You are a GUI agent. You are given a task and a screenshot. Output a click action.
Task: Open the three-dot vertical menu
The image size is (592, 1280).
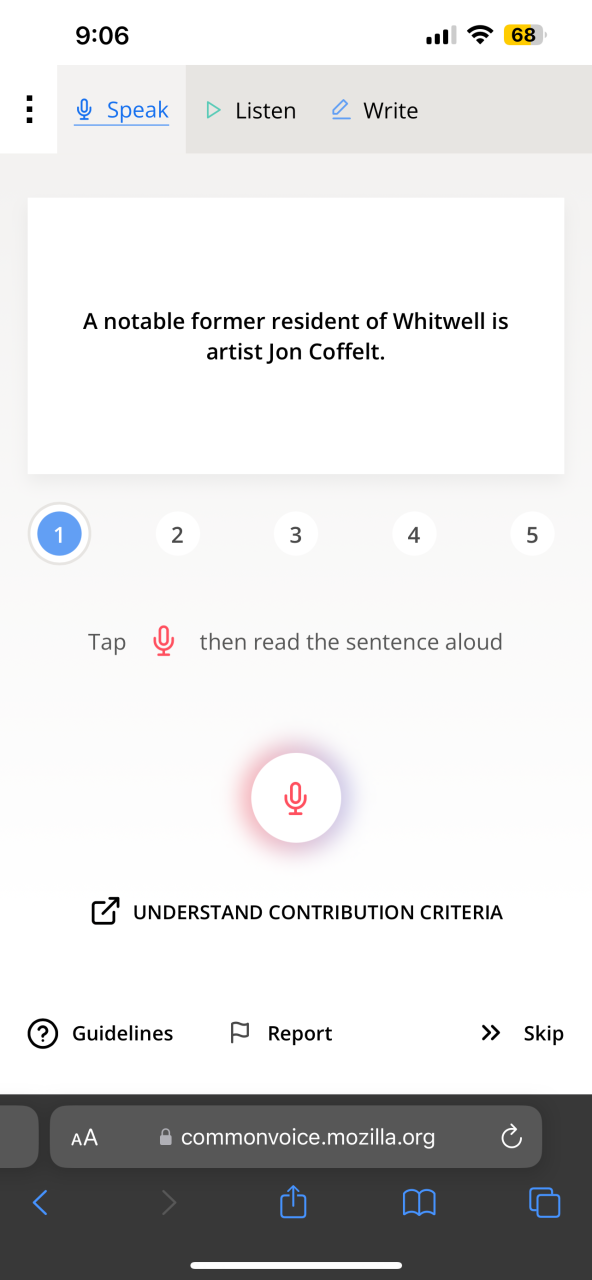(x=29, y=110)
